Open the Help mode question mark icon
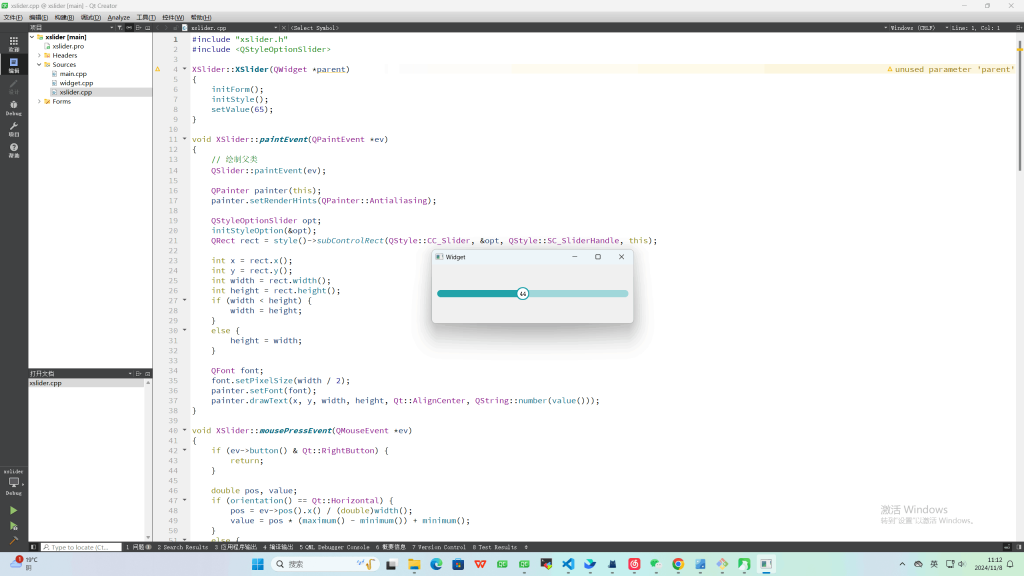This screenshot has width=1024, height=576. pos(14,150)
